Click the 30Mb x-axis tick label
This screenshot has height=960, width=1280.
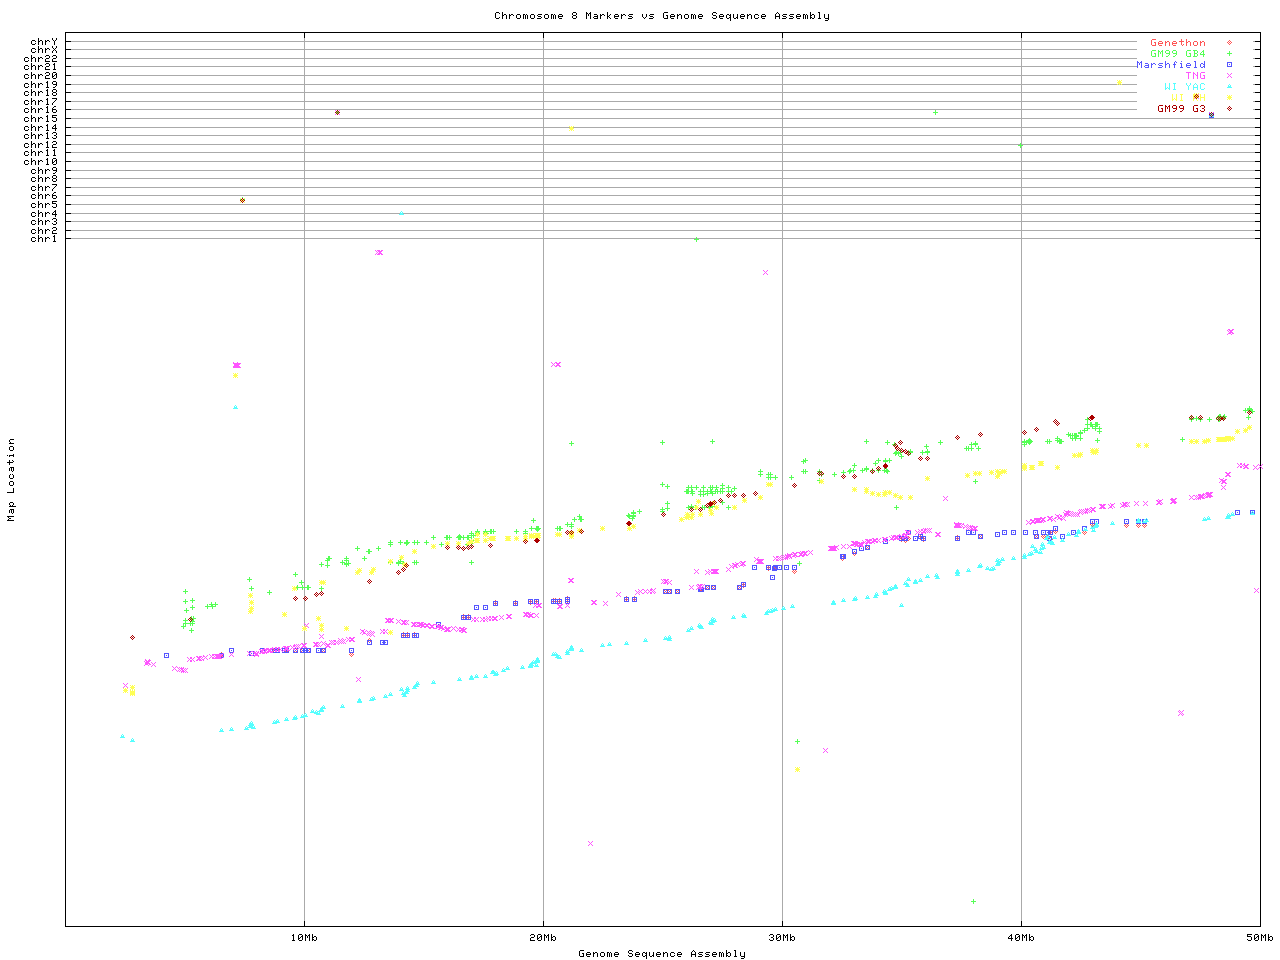click(782, 937)
